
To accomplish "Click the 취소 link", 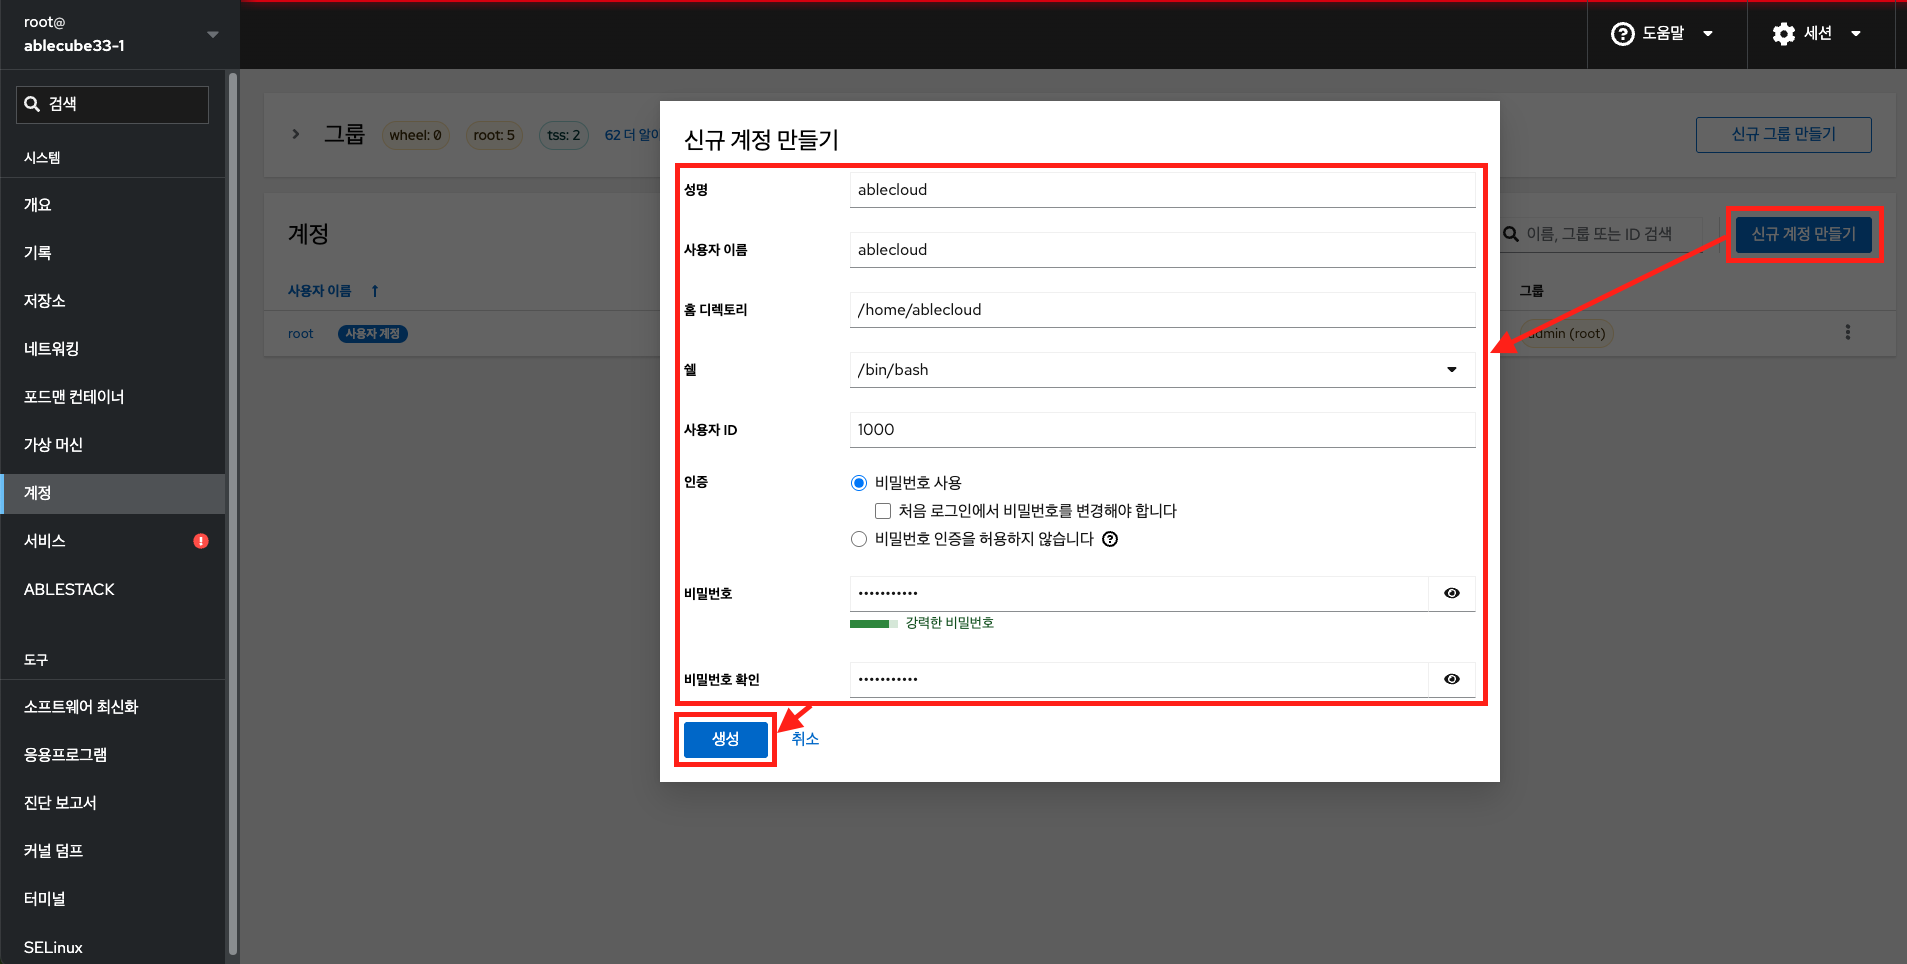I will point(805,739).
